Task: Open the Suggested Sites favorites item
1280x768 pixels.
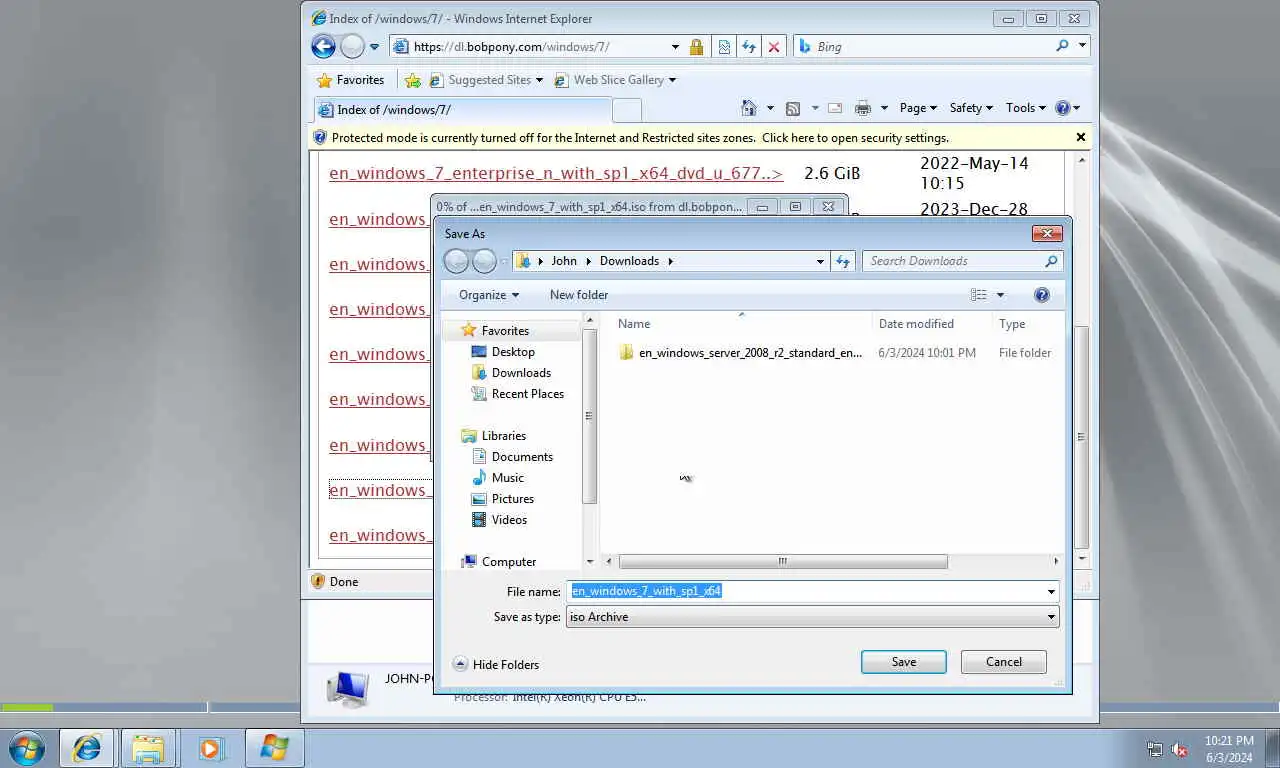Action: point(487,80)
